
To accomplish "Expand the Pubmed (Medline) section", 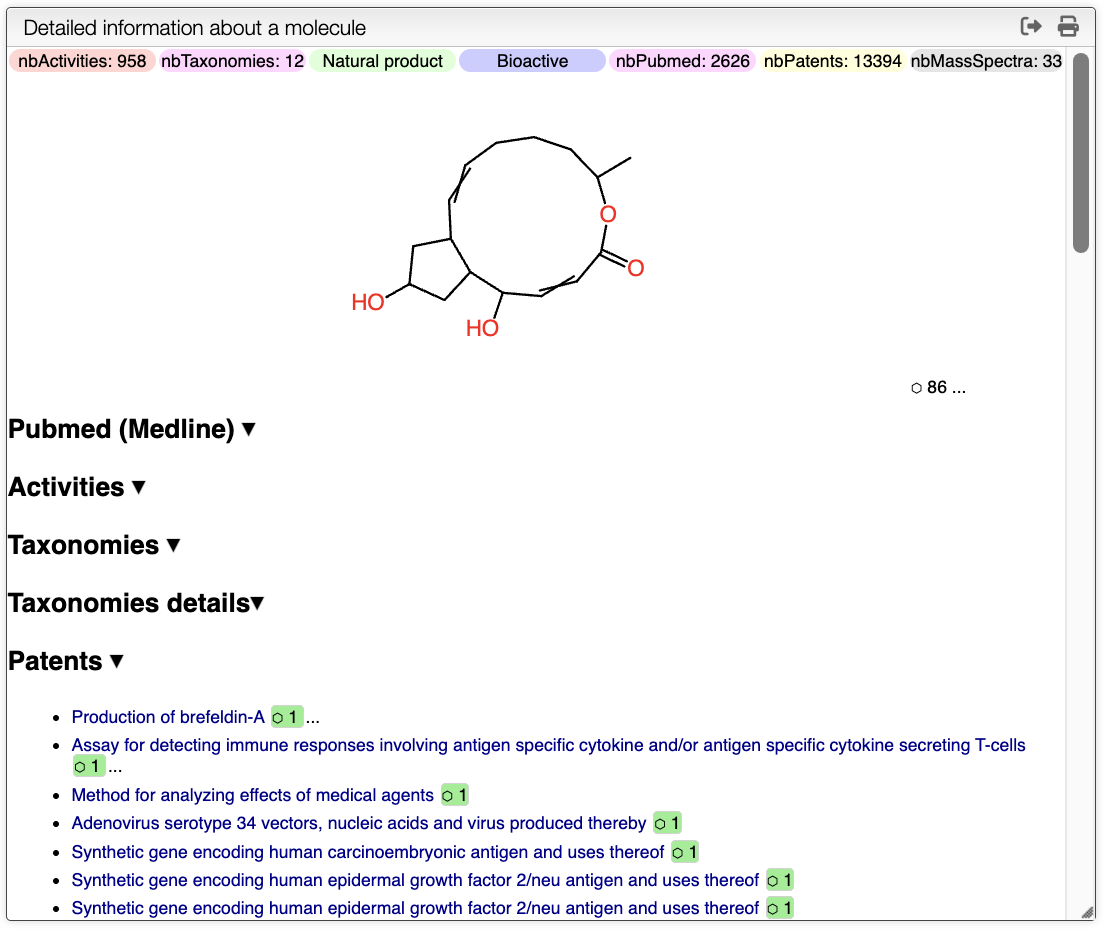I will point(132,429).
